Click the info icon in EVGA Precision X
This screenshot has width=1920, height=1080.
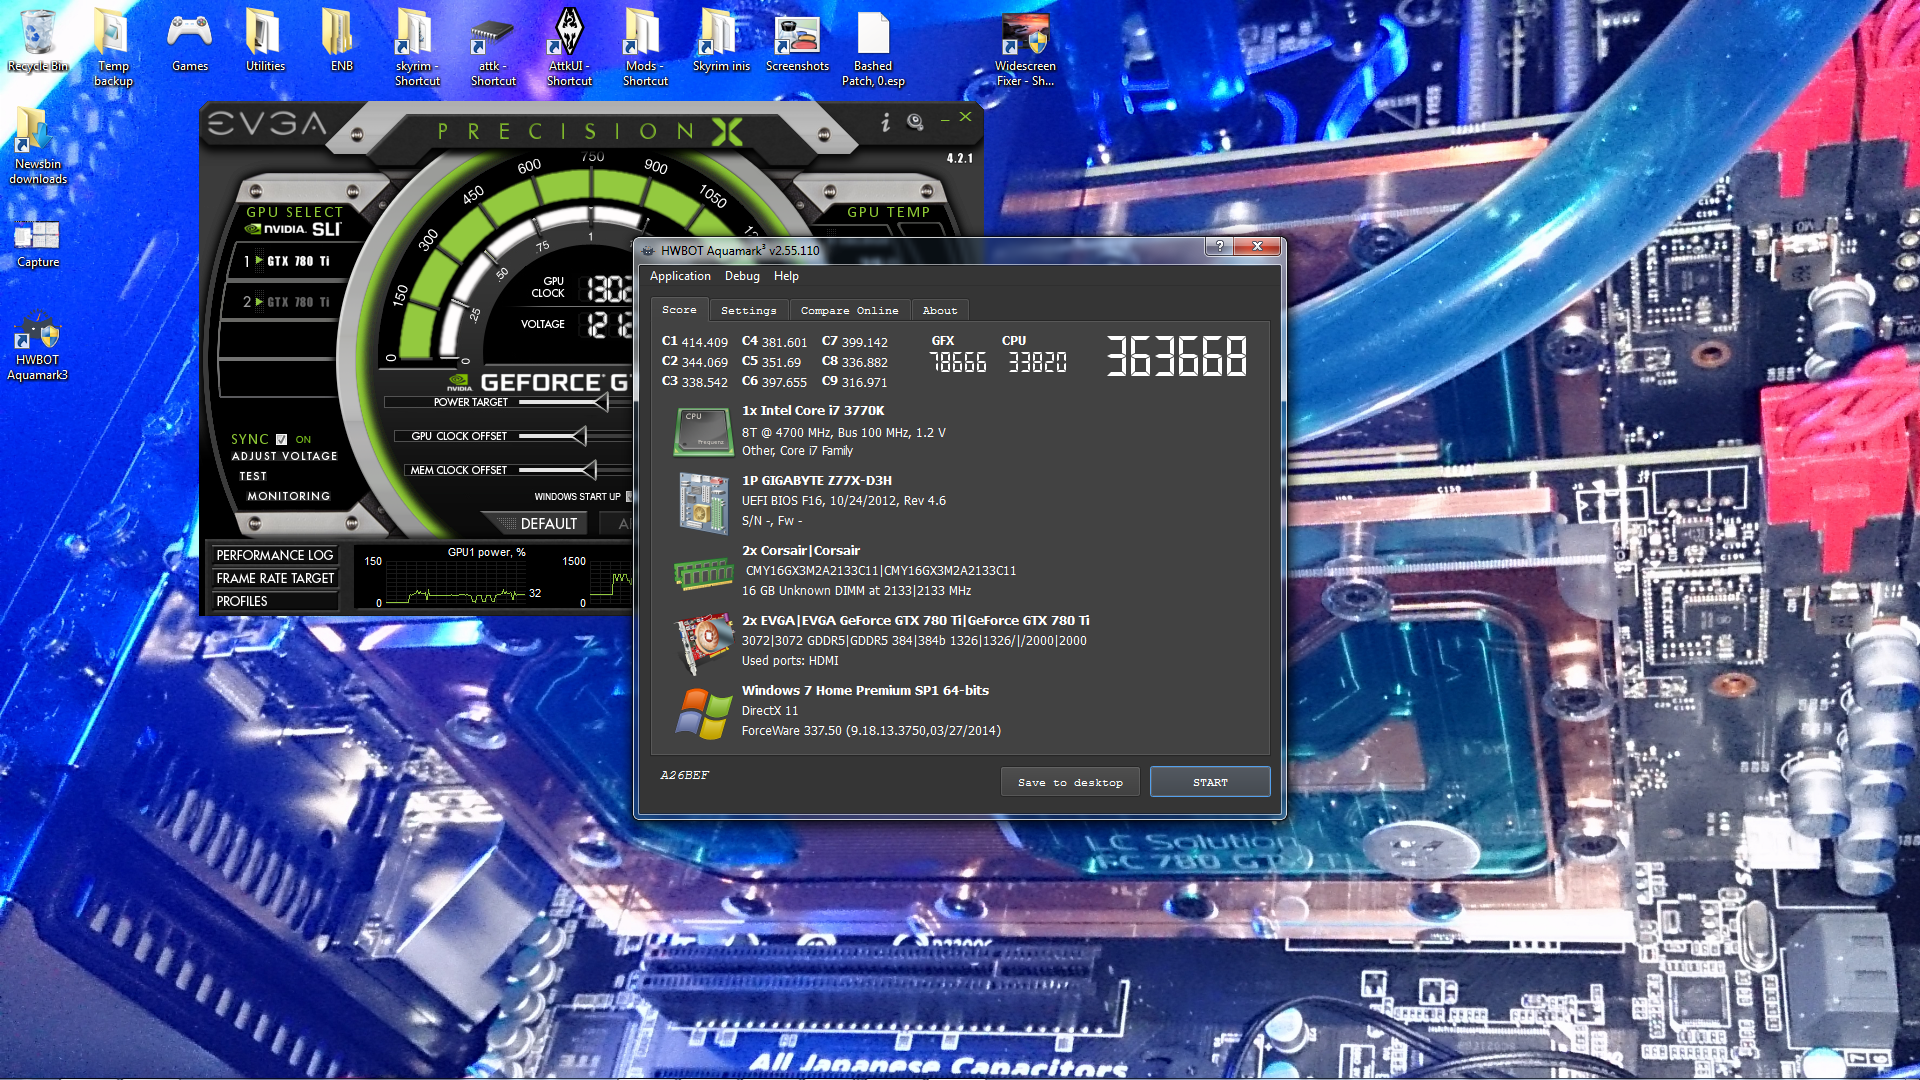(886, 122)
